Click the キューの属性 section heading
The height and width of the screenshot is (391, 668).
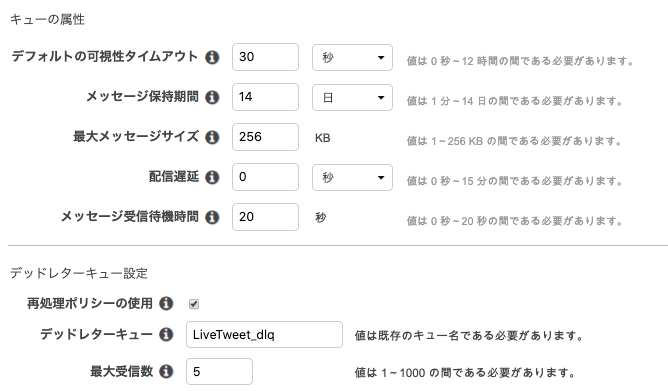[x=47, y=20]
